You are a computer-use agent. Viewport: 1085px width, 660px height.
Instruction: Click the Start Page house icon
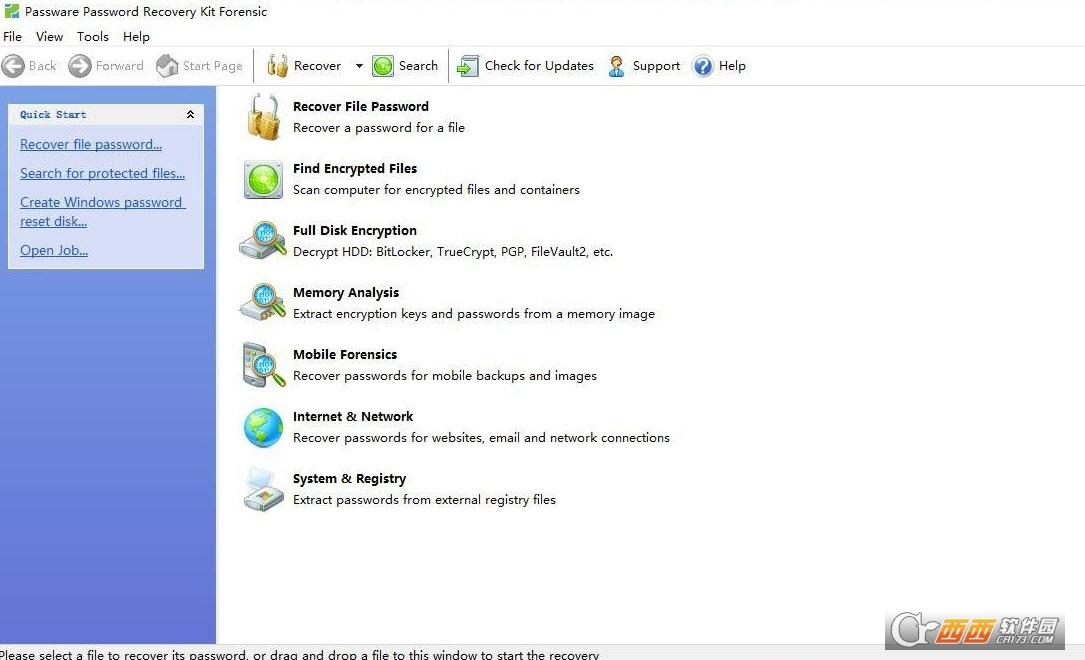pos(167,66)
